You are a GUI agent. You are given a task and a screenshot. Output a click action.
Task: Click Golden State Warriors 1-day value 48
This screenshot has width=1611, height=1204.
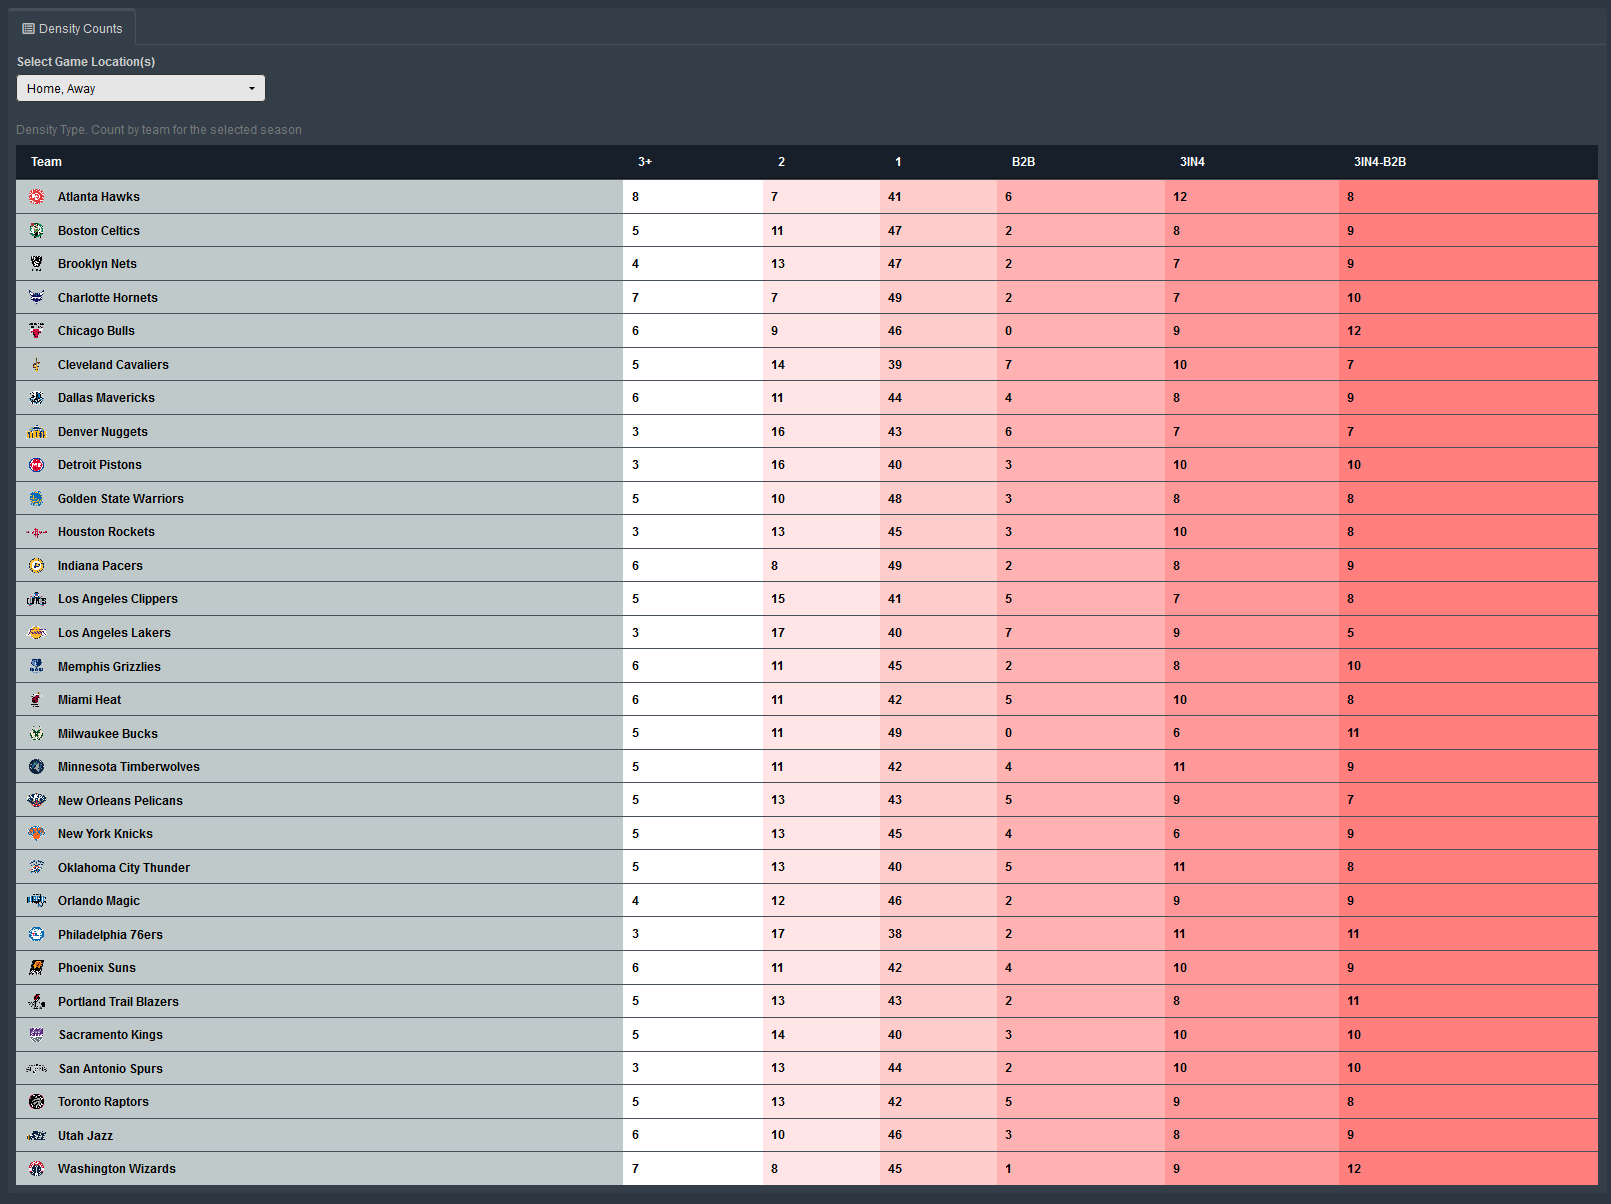[x=895, y=499]
